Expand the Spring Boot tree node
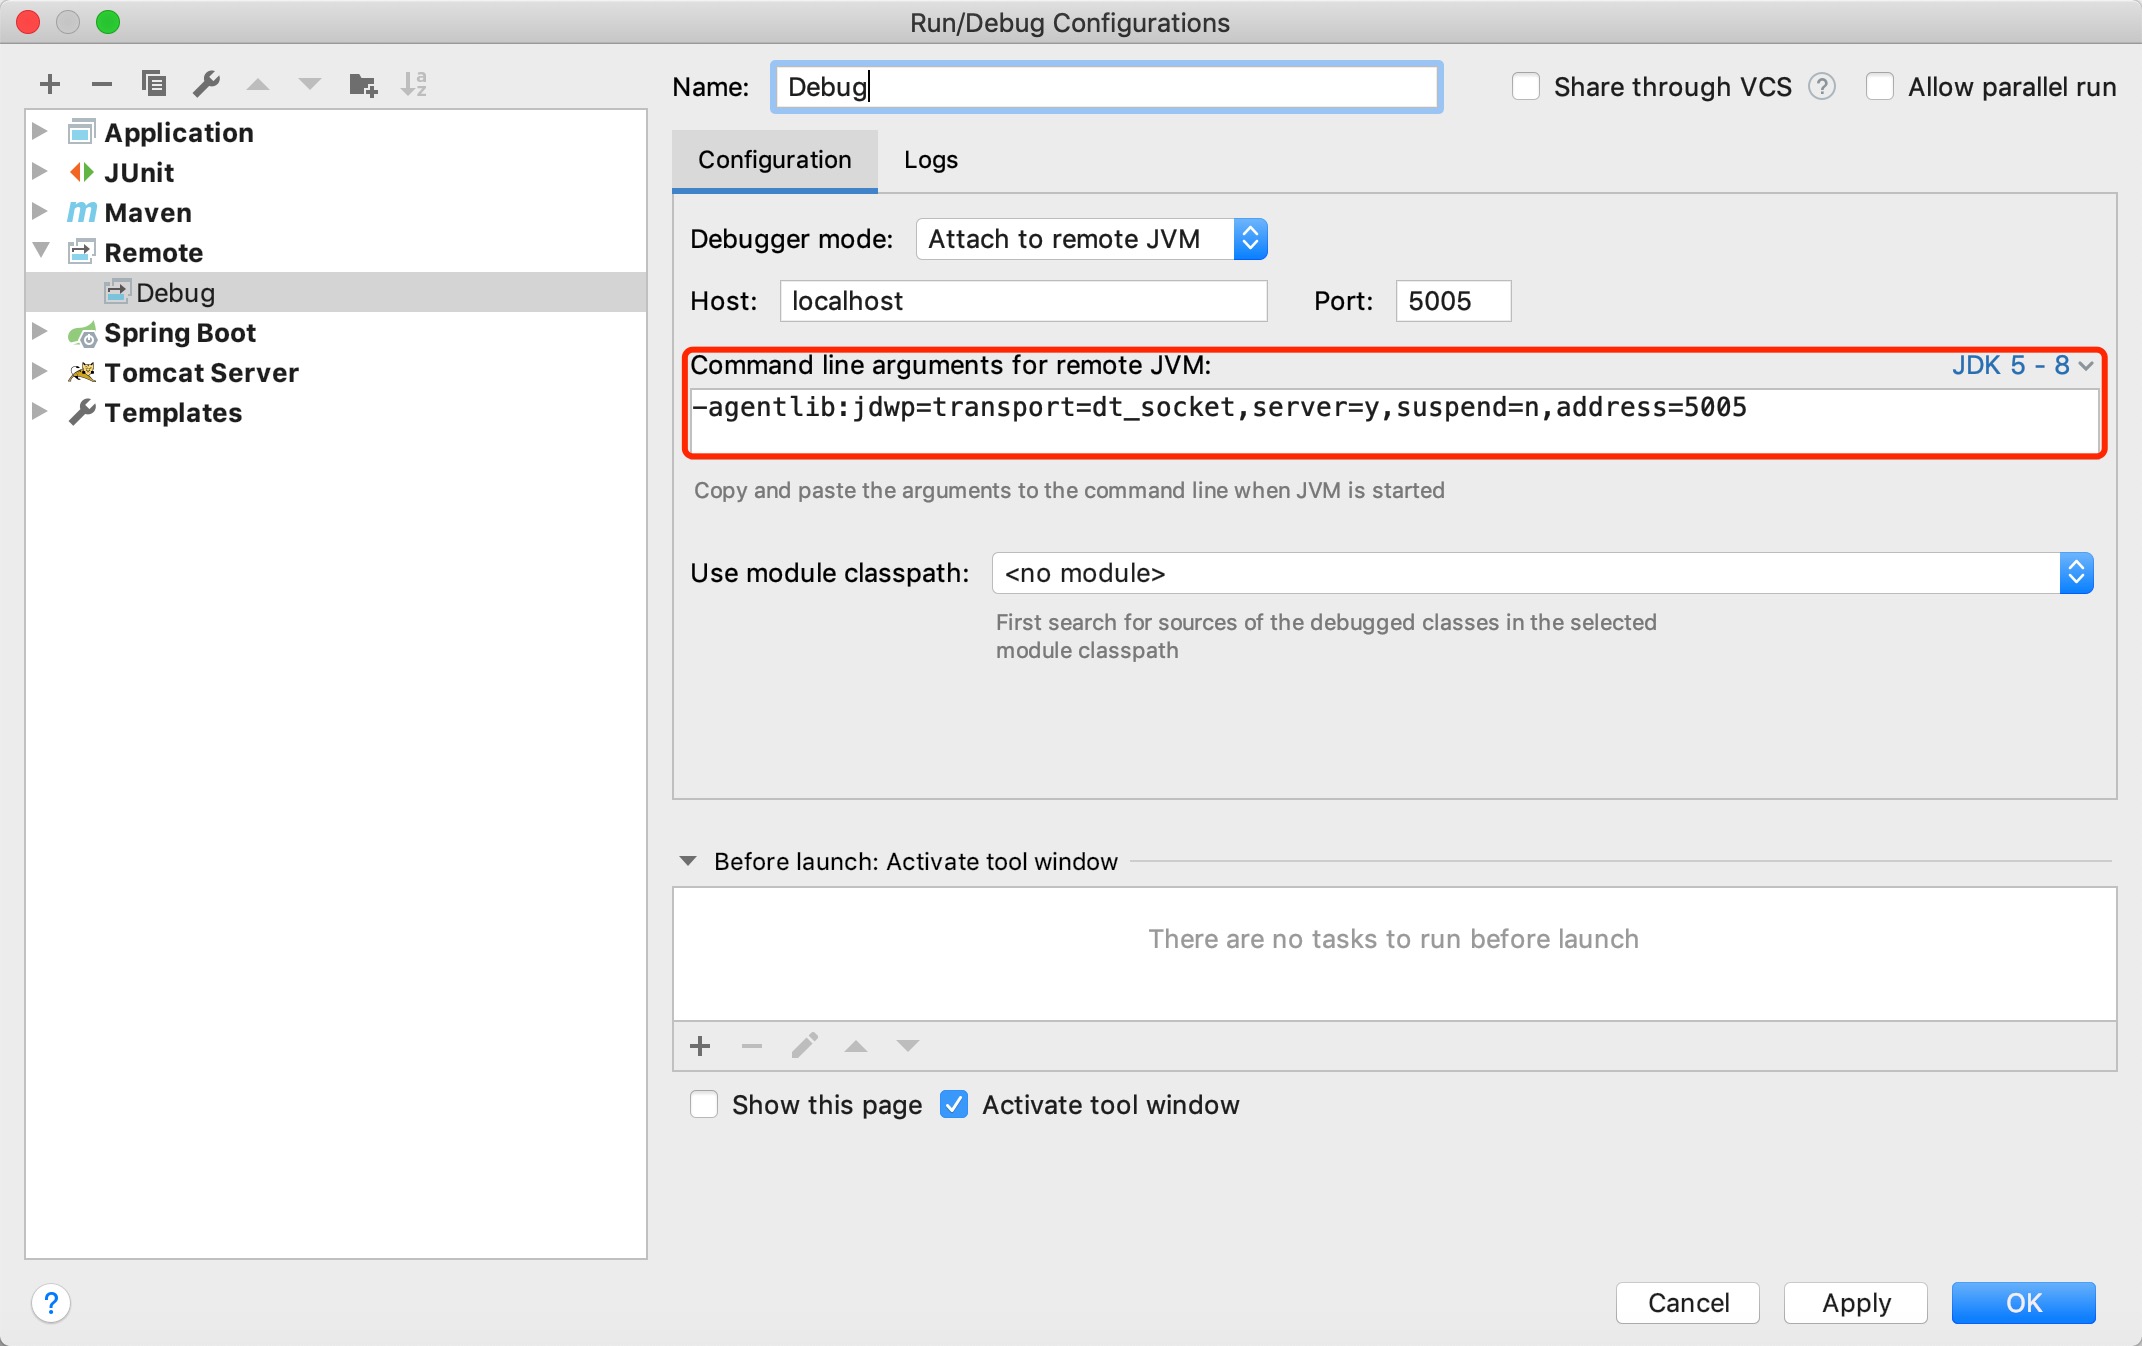 [x=40, y=332]
